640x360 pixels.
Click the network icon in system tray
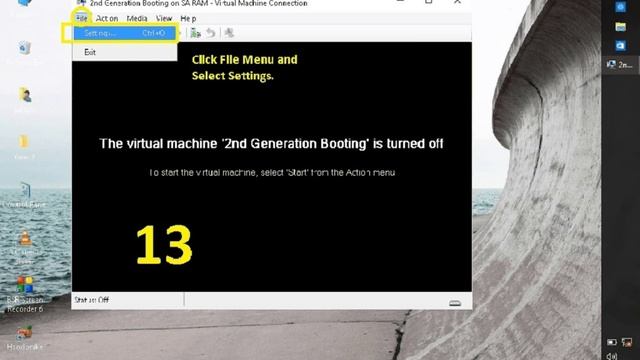627,342
